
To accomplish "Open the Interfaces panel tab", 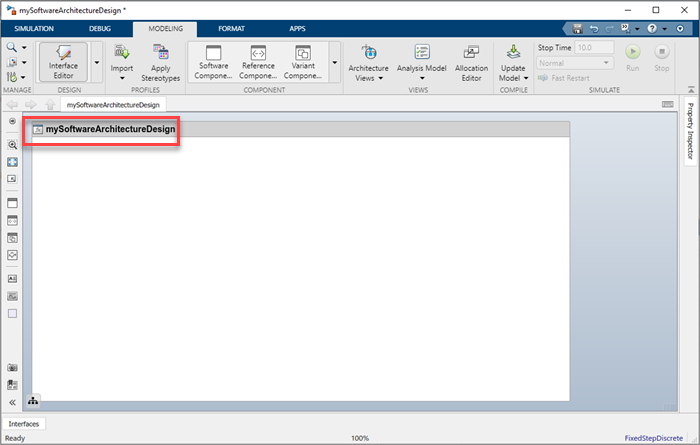I will point(24,424).
